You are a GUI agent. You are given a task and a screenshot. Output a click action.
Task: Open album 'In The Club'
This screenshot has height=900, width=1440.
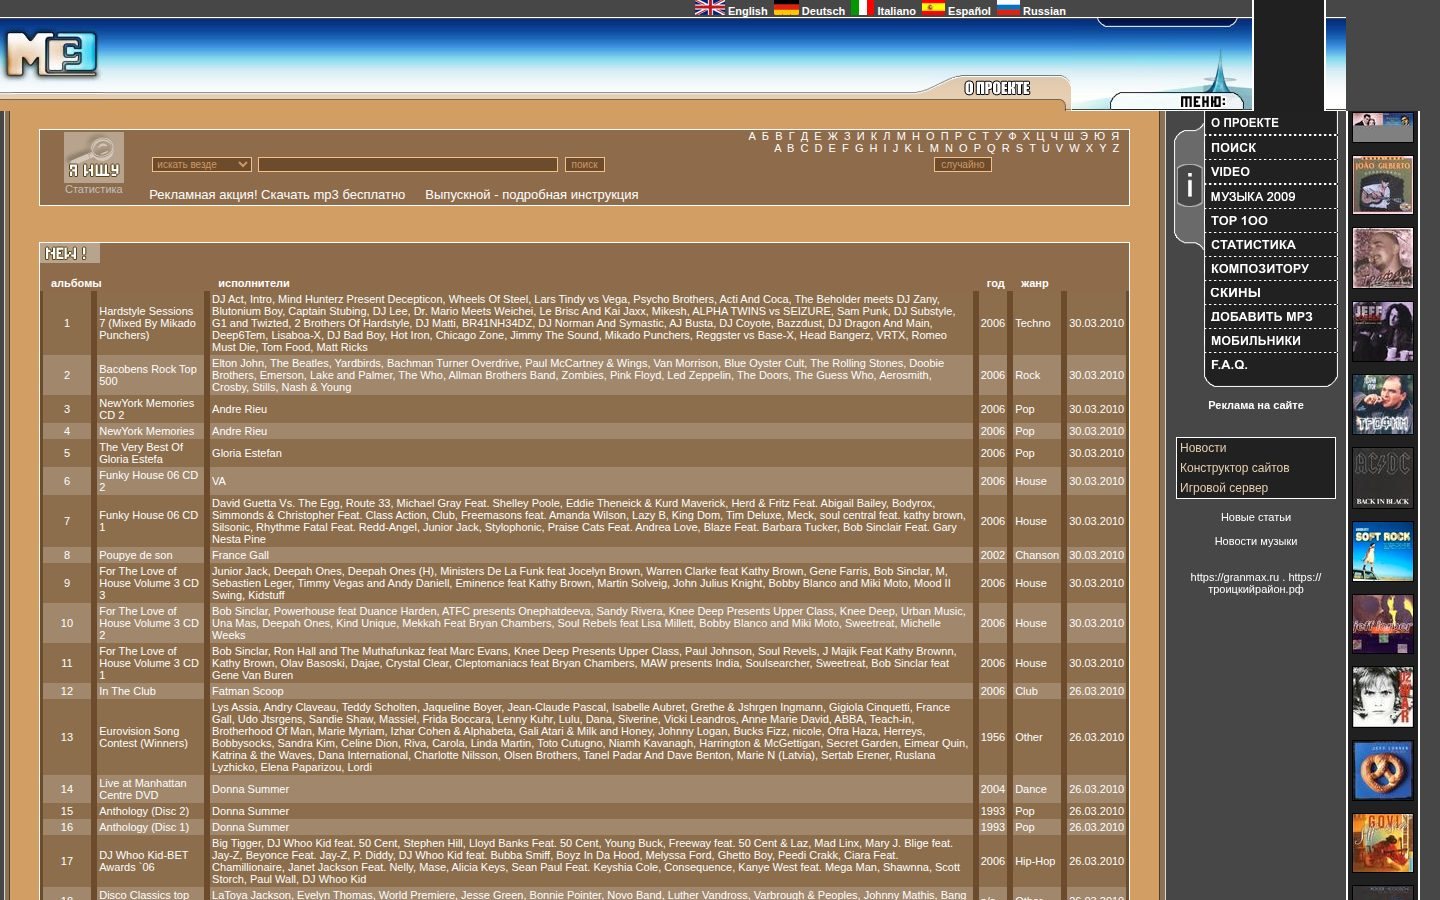(127, 691)
